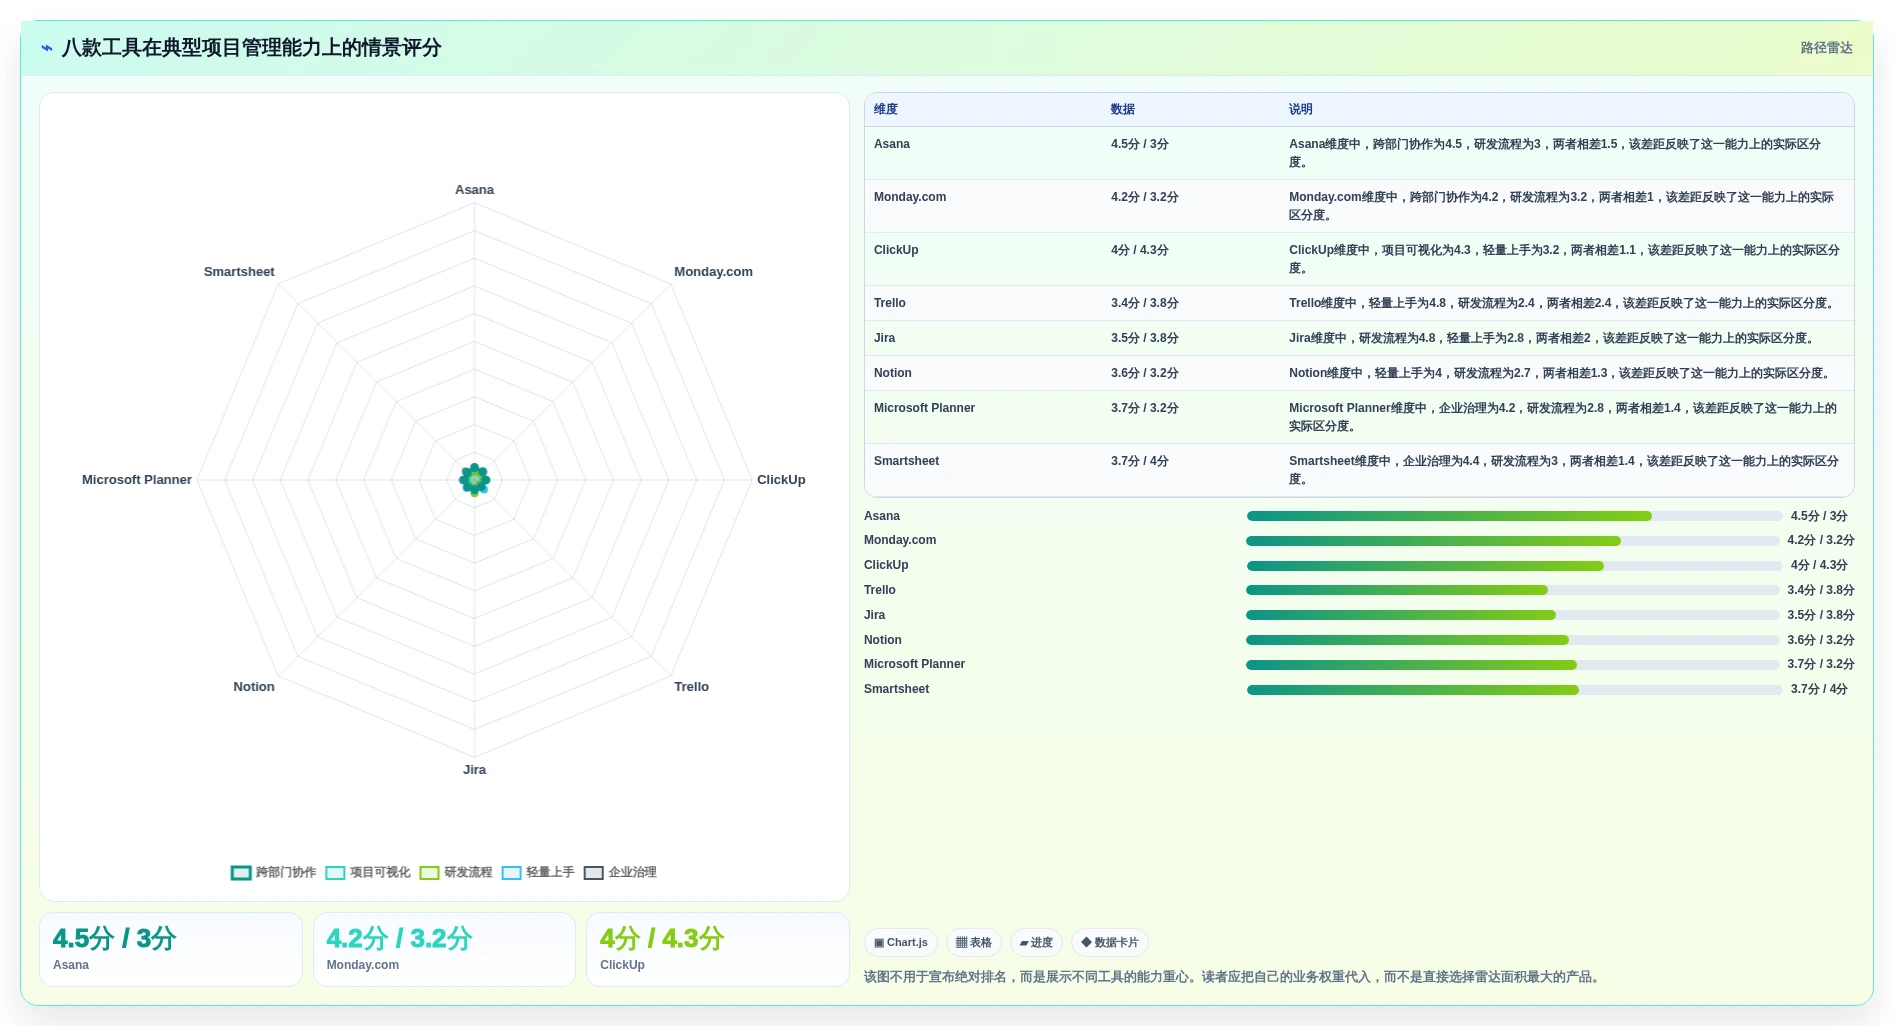This screenshot has width=1894, height=1026.
Task: Click the Chart.js tag chip
Action: click(x=901, y=942)
